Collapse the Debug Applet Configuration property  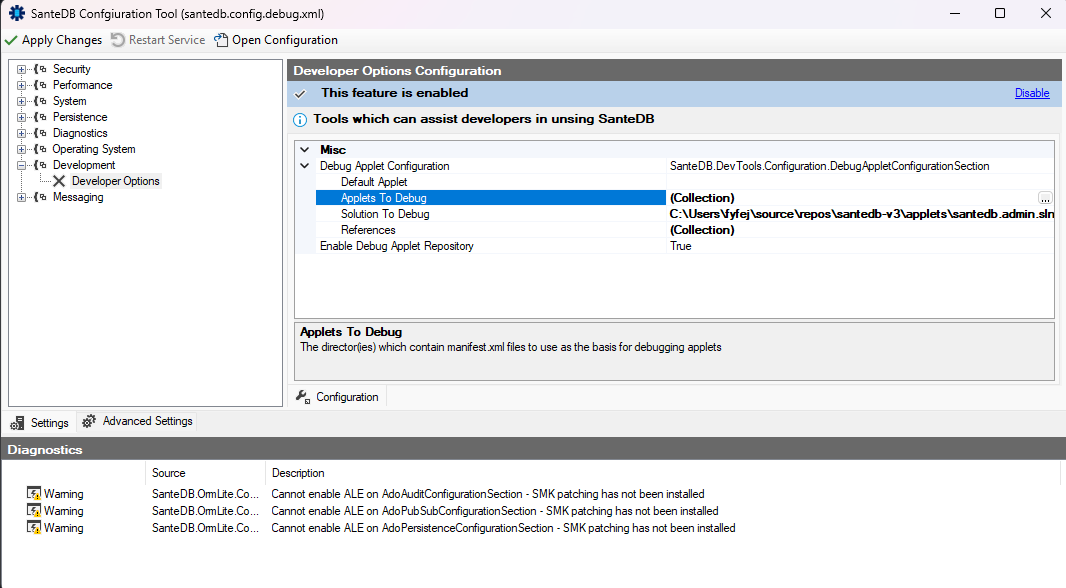point(305,166)
